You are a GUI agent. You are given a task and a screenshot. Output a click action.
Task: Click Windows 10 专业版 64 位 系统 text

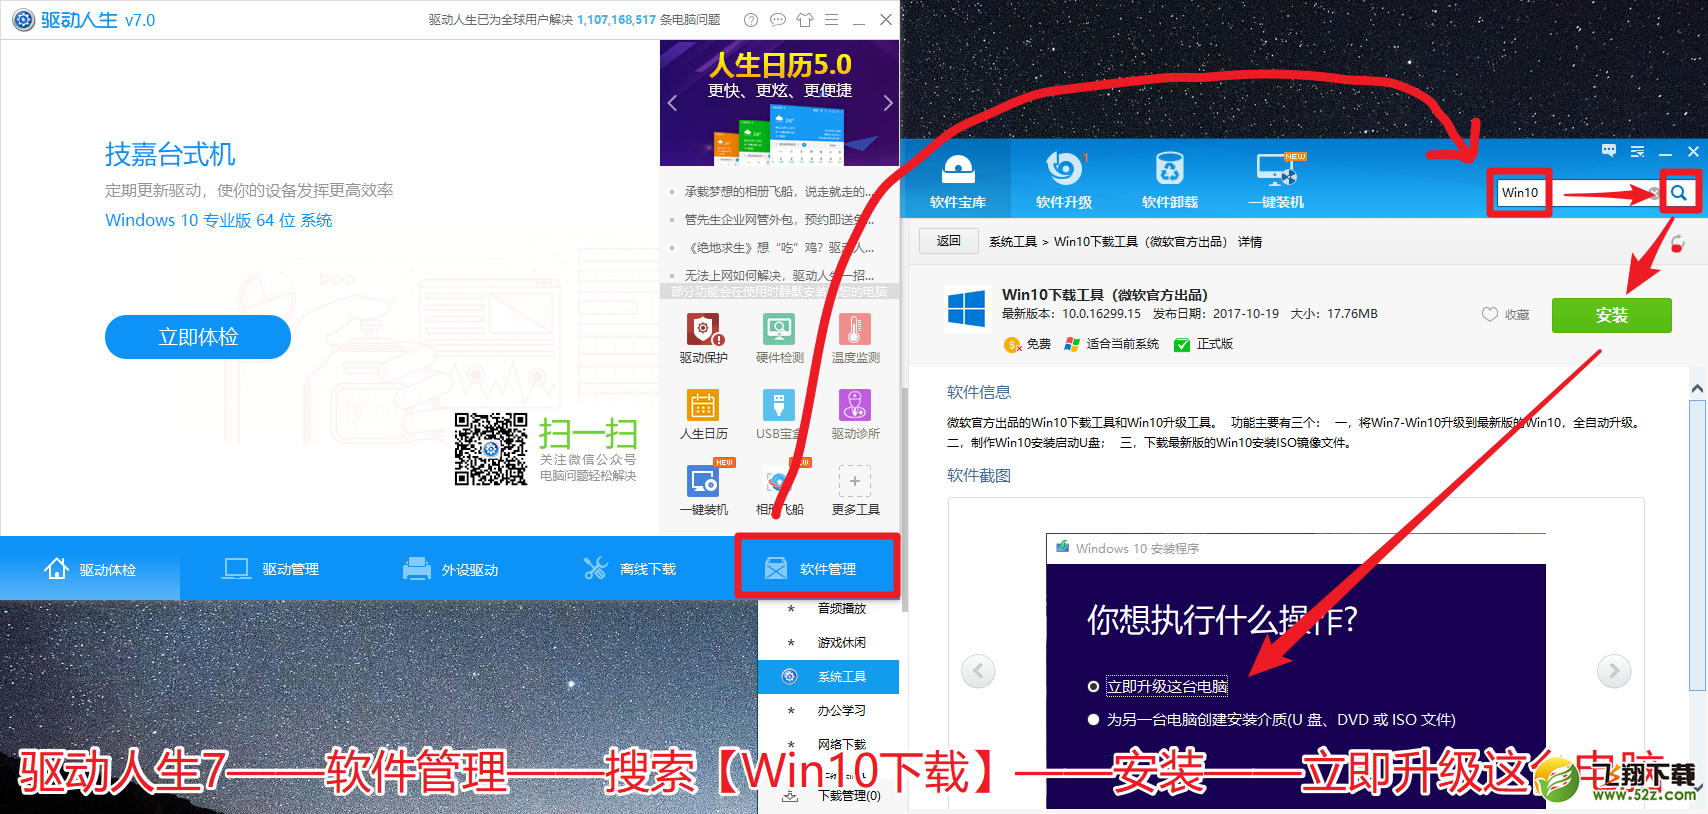pyautogui.click(x=219, y=221)
